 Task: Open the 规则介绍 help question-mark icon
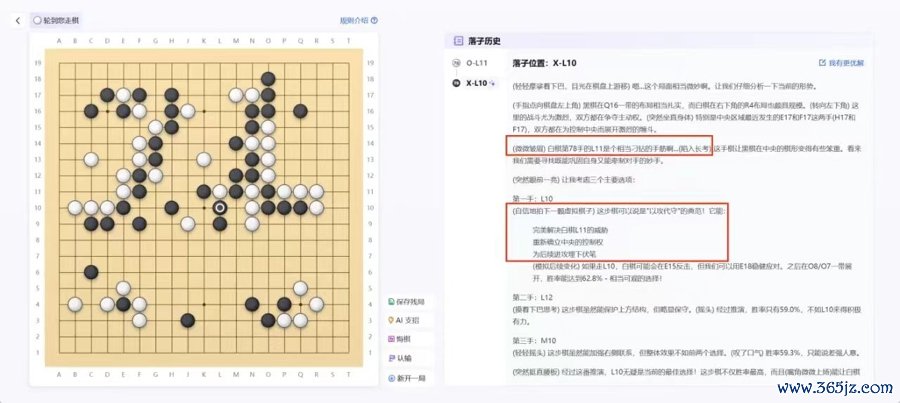tap(374, 21)
